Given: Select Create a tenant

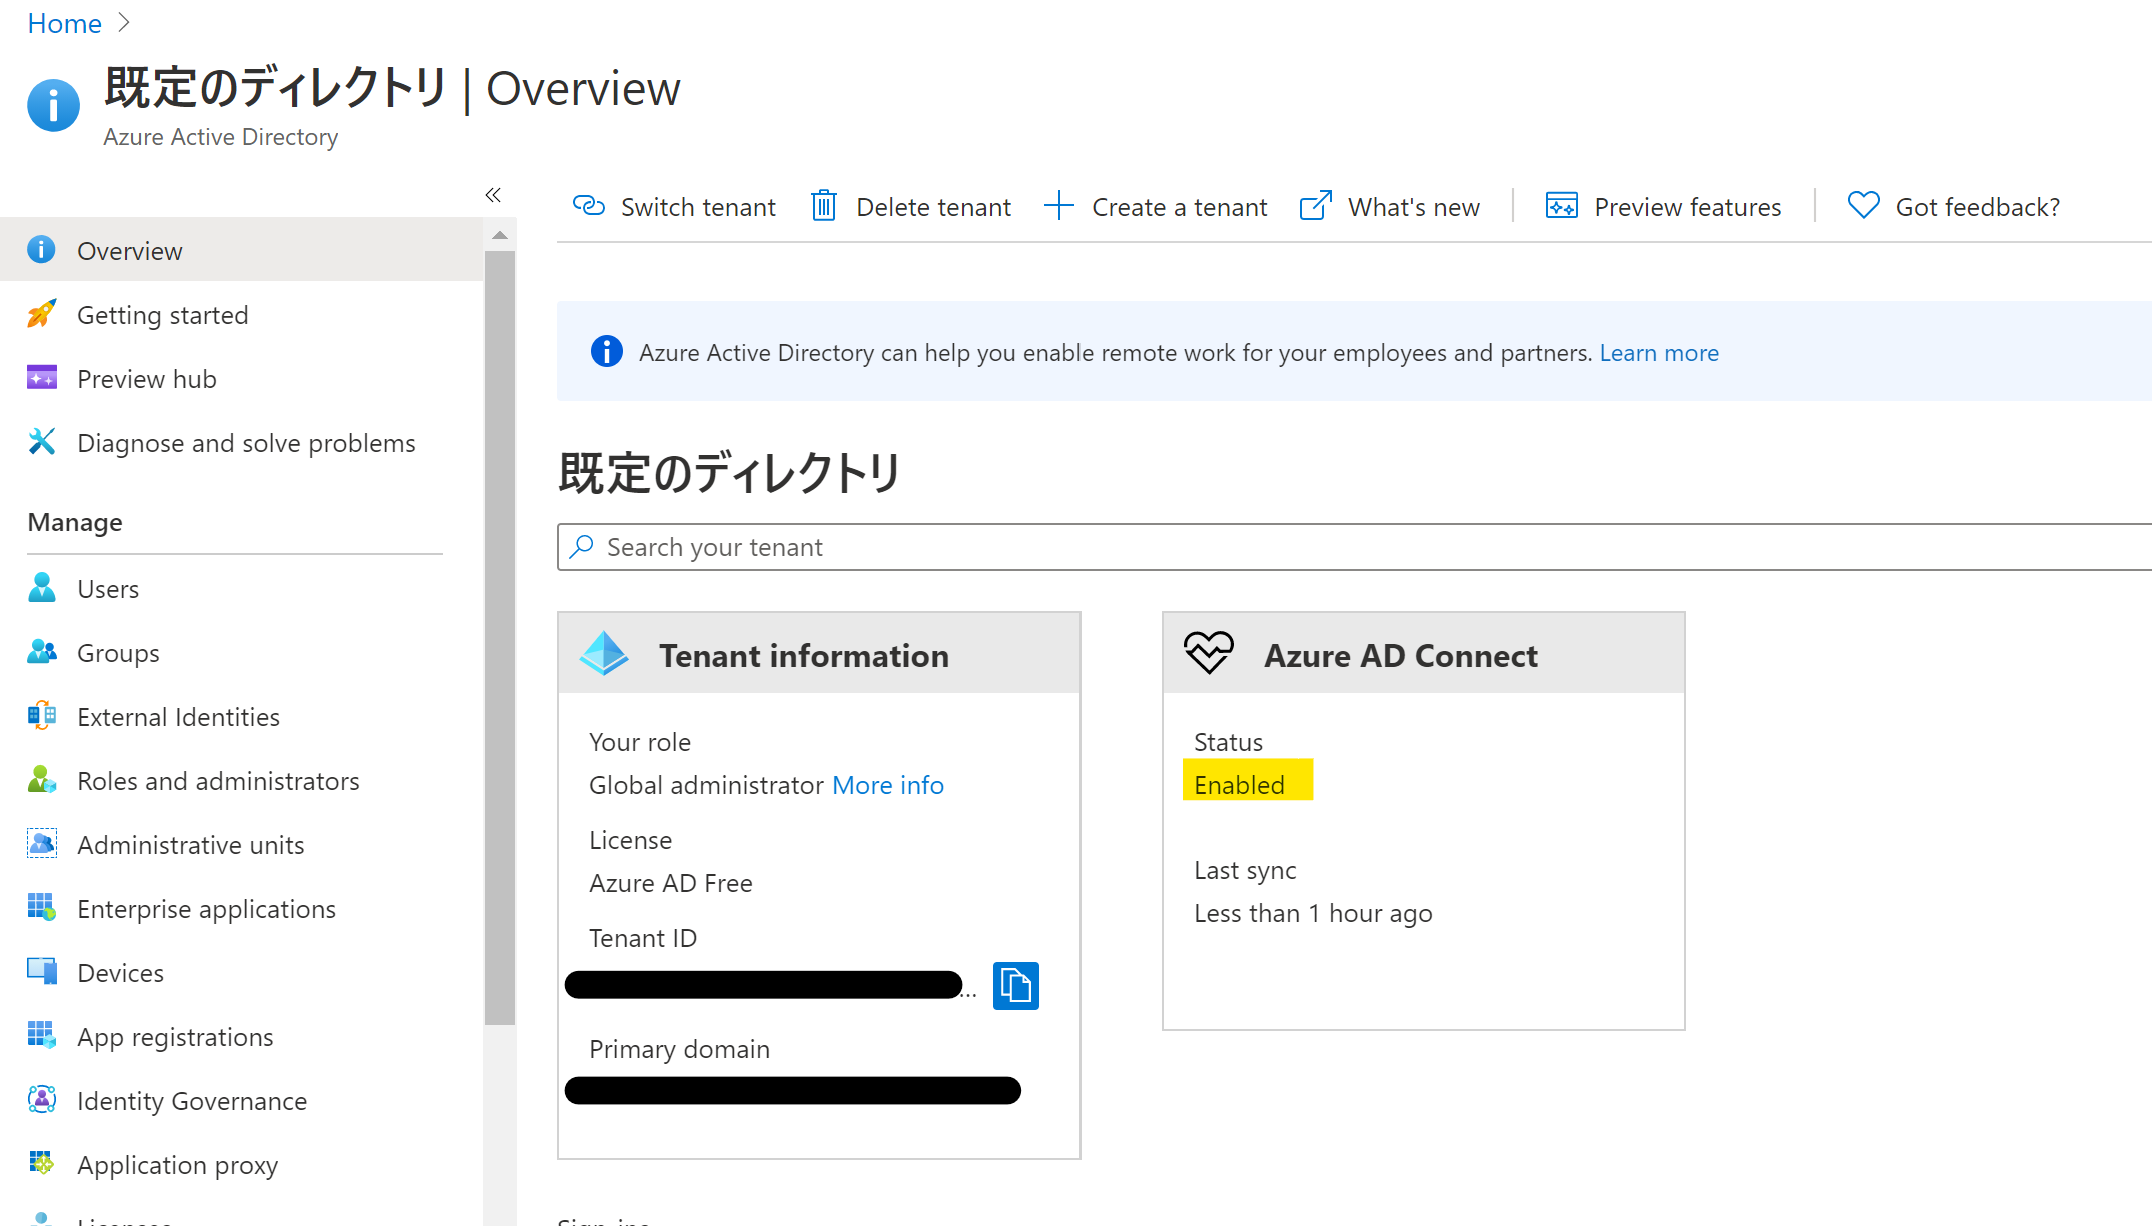Looking at the screenshot, I should tap(1179, 206).
